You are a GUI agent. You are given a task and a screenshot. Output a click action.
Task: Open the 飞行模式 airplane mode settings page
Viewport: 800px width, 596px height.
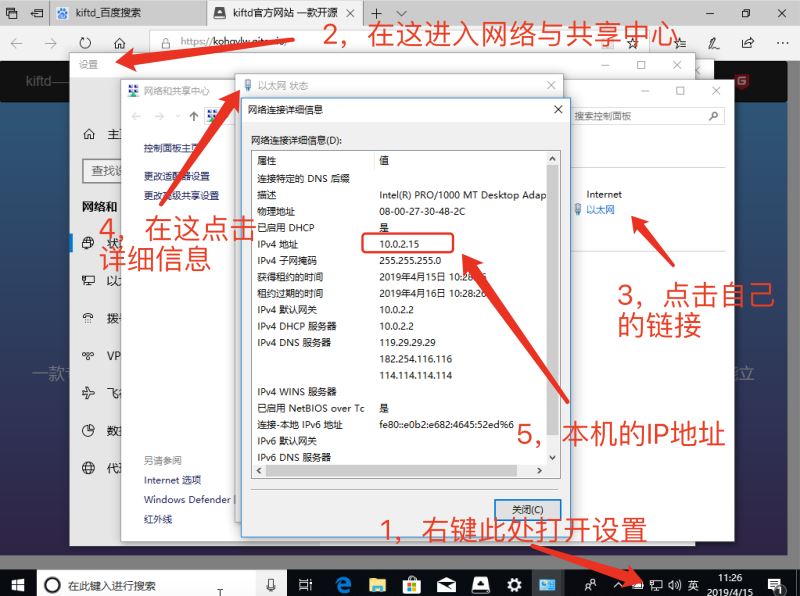[86, 392]
